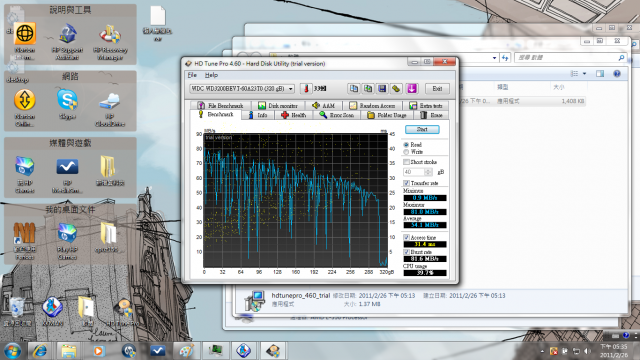Click the Short stroke gB value field
Image resolution: width=640 pixels, height=360 pixels.
414,172
